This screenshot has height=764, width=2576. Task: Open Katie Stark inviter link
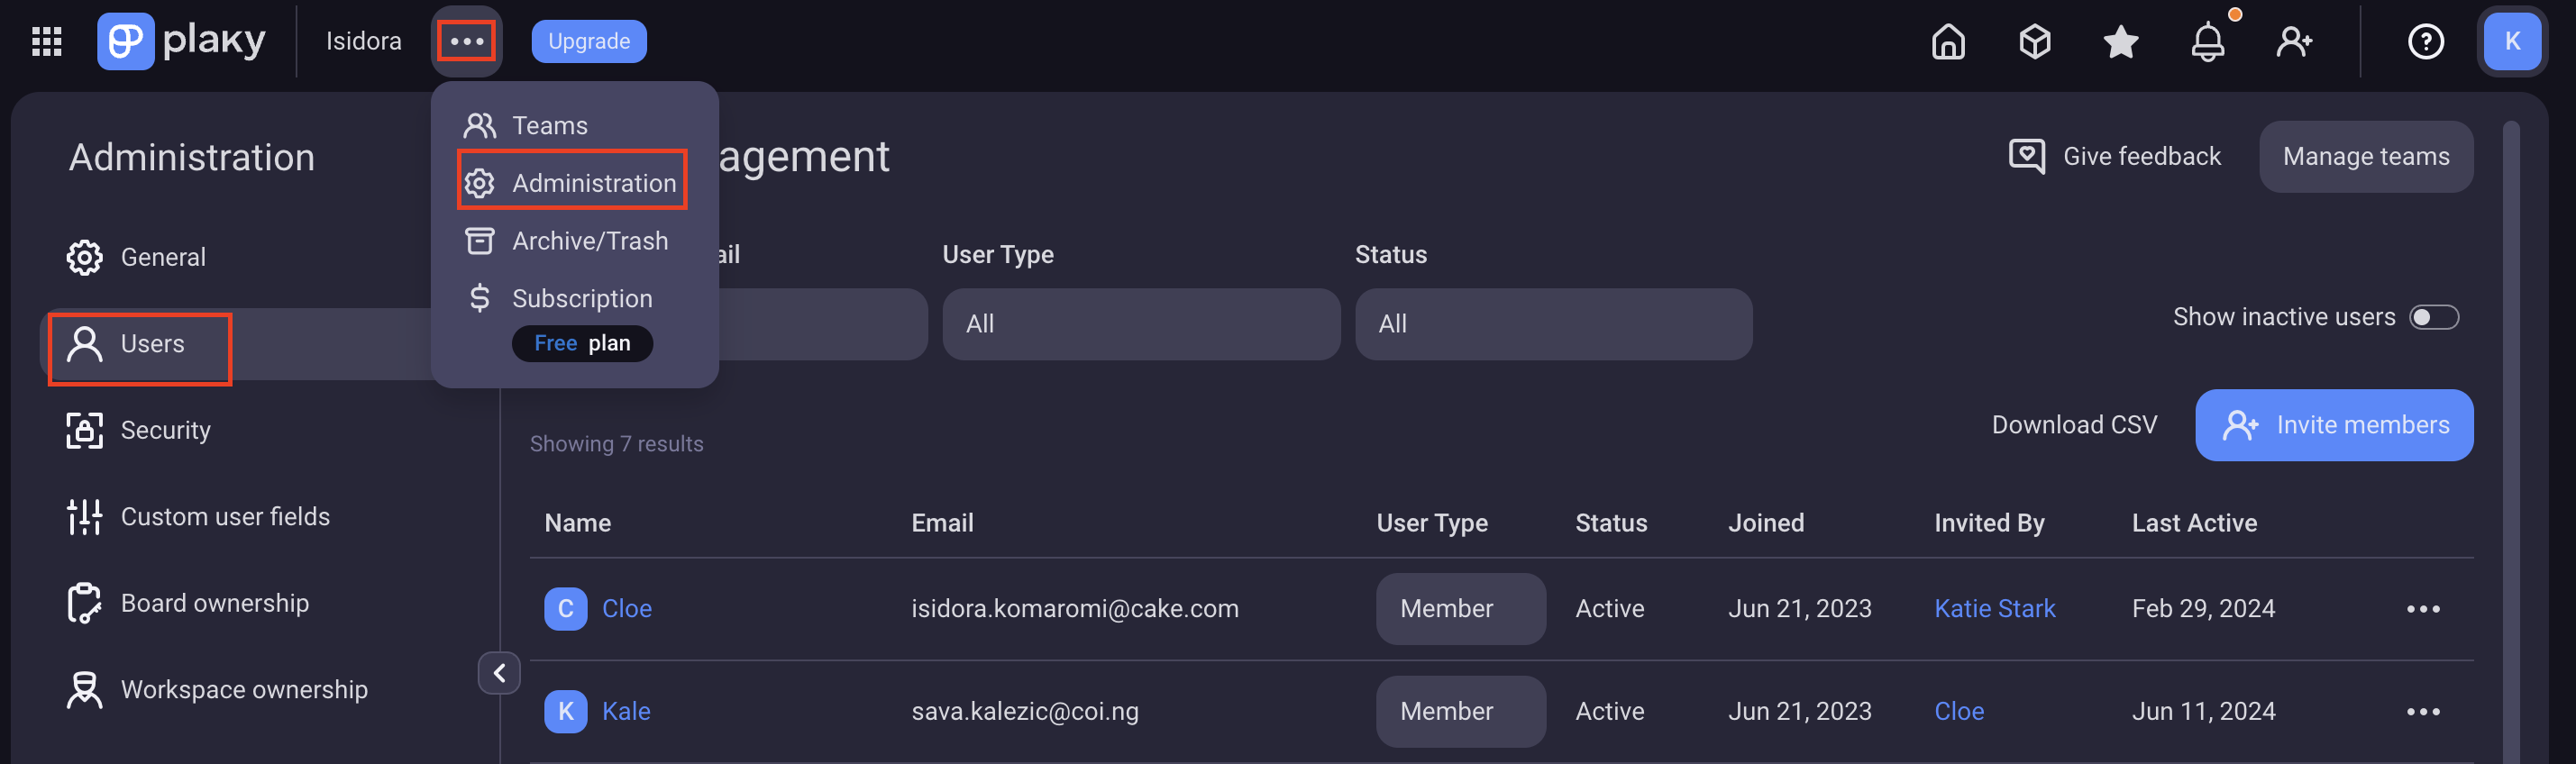pyautogui.click(x=1994, y=609)
